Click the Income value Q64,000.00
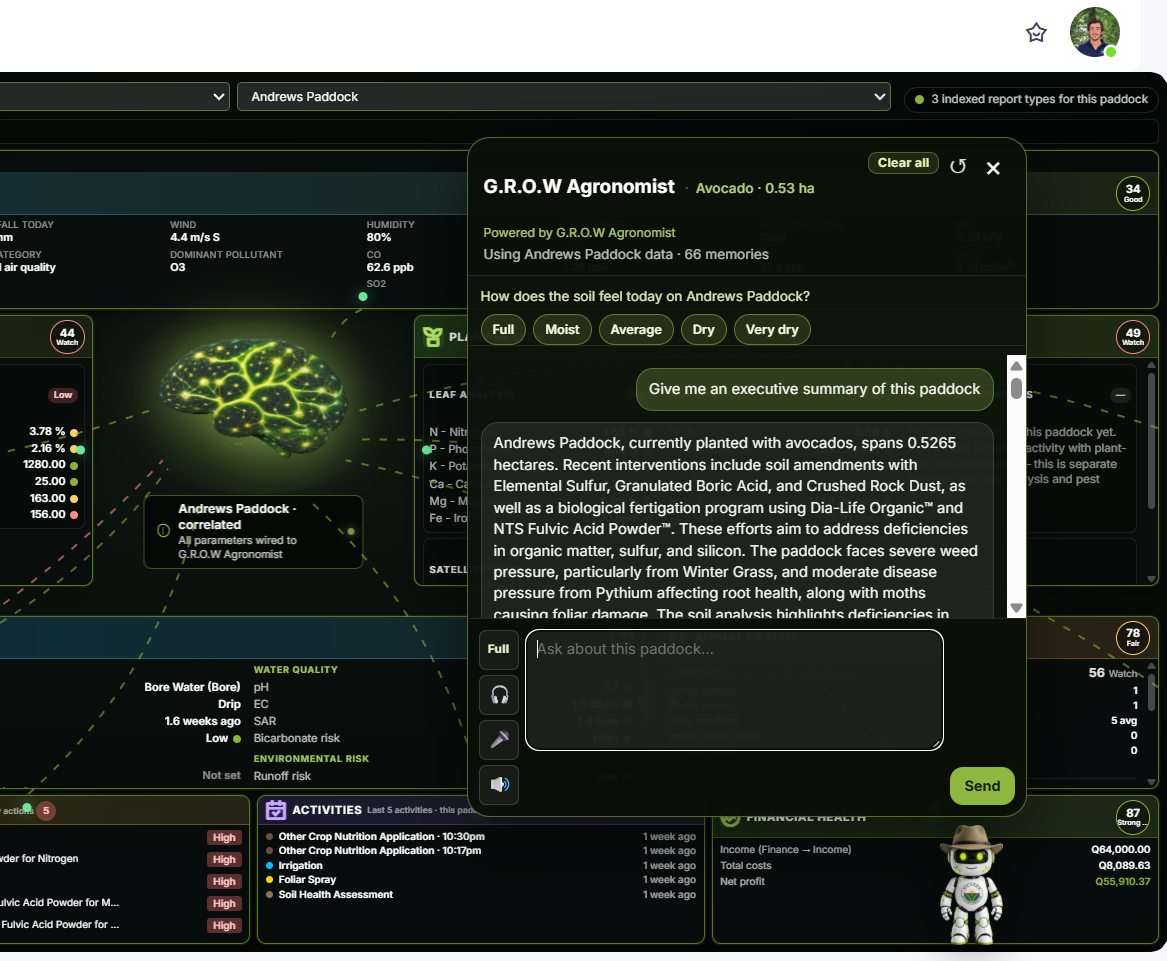Viewport: 1167px width, 961px height. tap(1120, 849)
